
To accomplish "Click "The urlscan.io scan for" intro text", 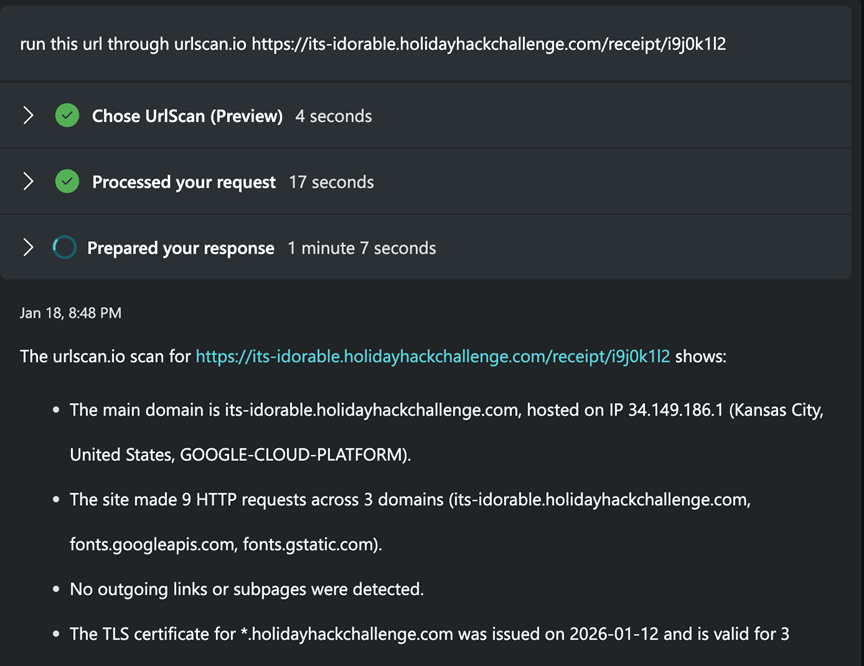I will (x=105, y=356).
